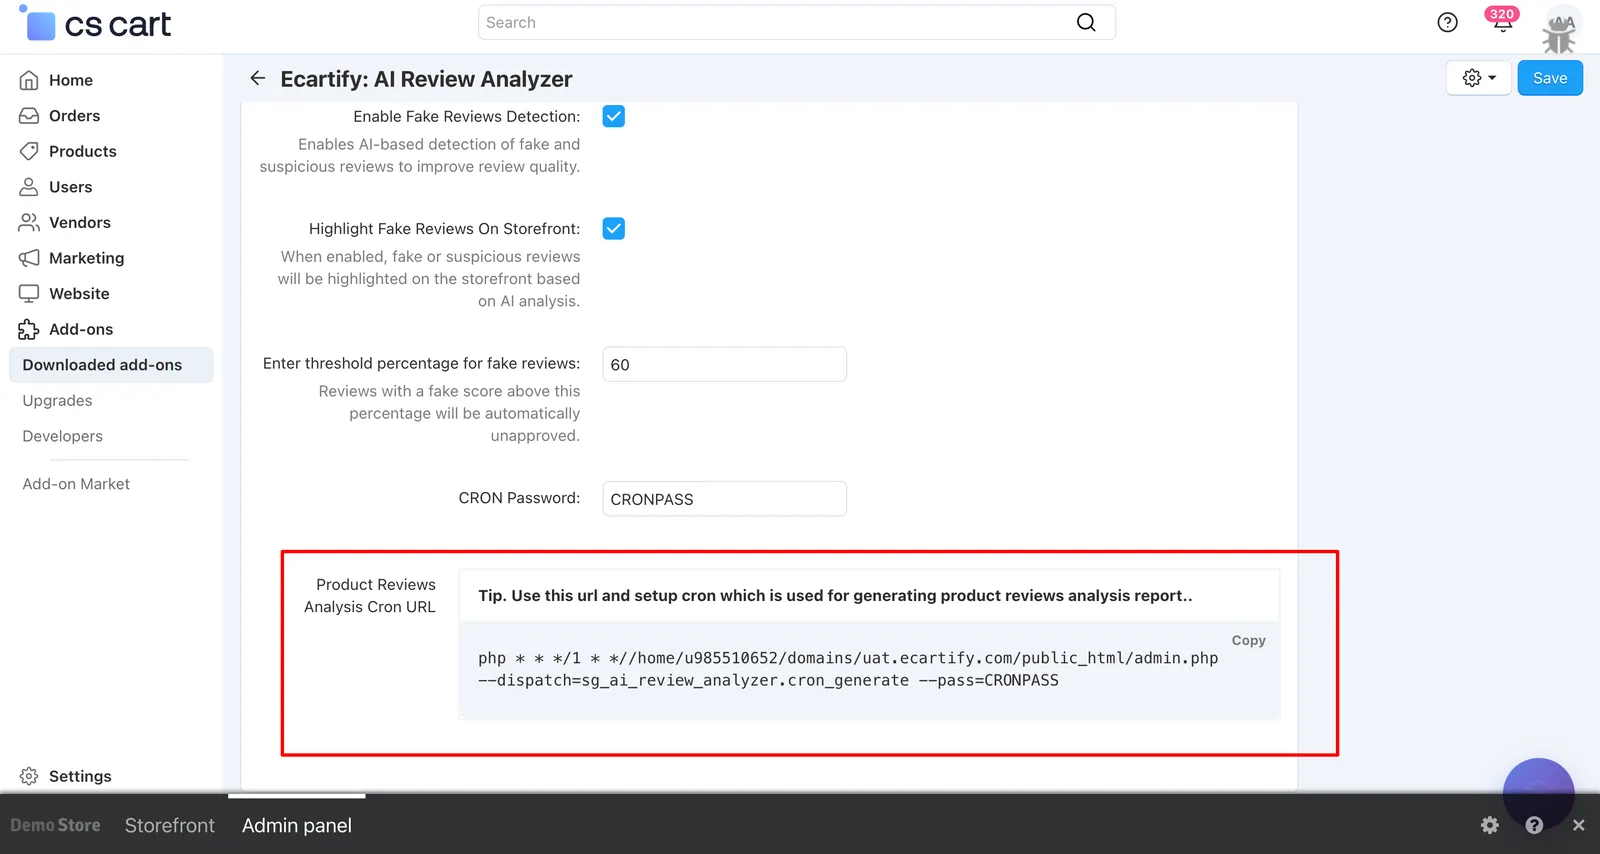Copy the cron URL command

coord(1248,640)
